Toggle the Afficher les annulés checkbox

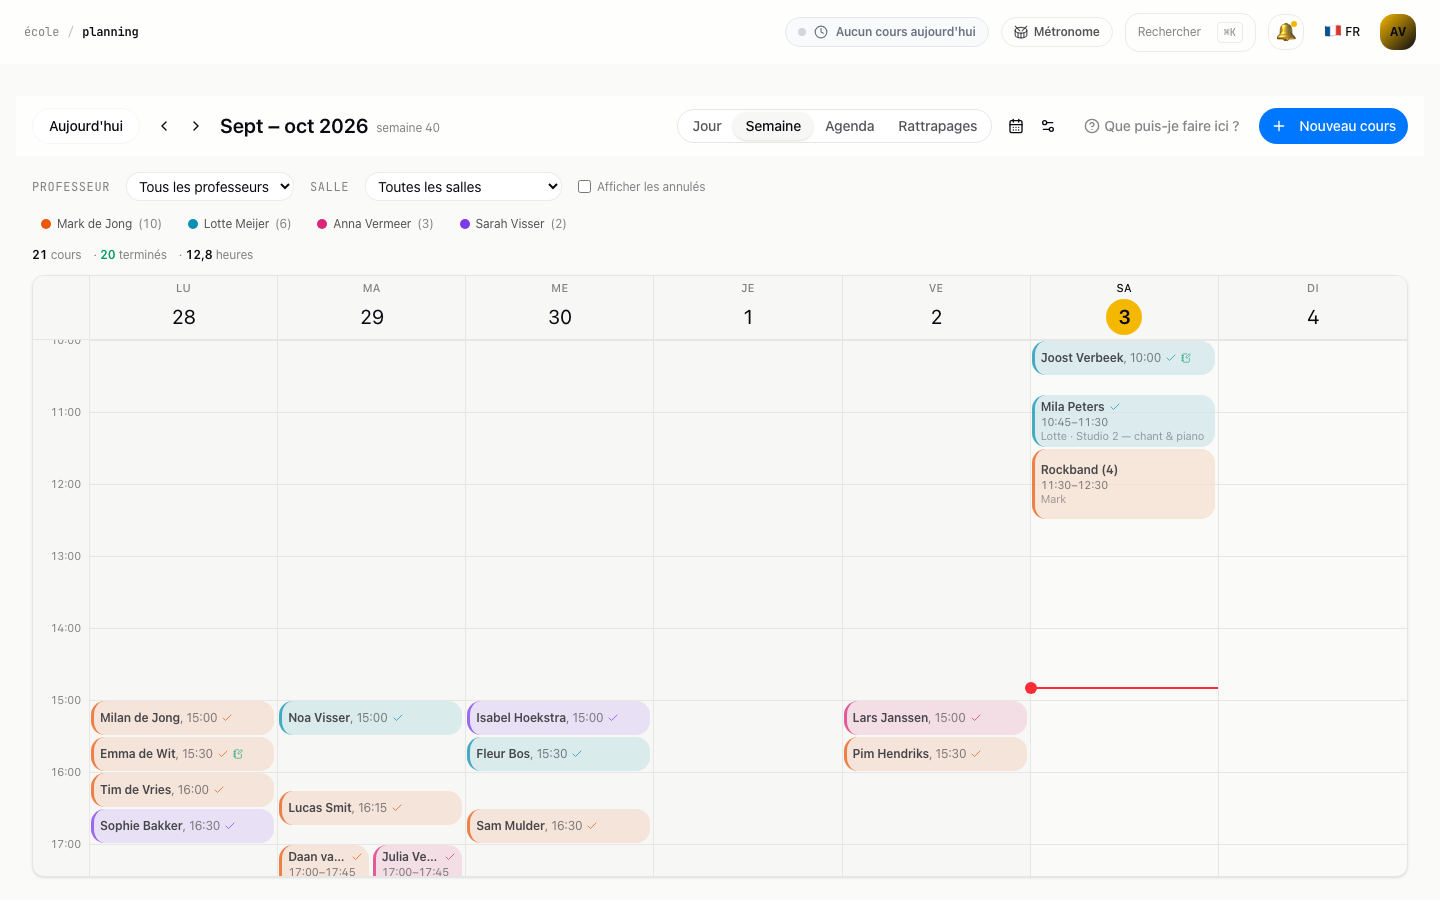coord(584,187)
